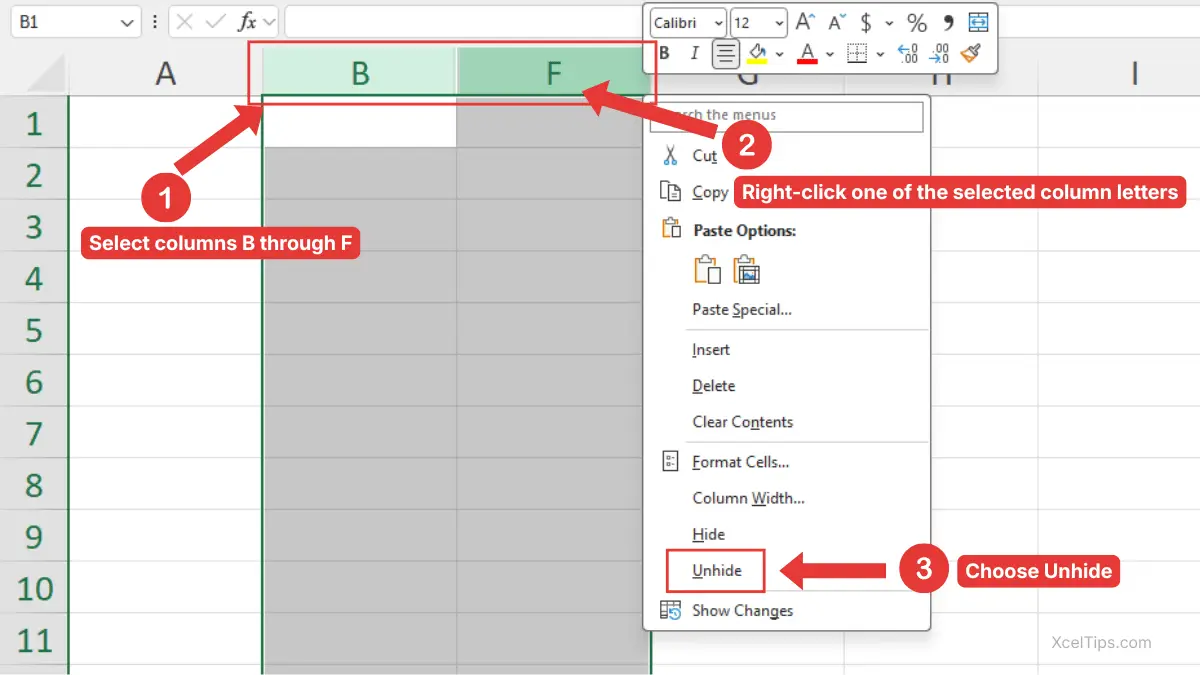The height and width of the screenshot is (675, 1200).
Task: Click Increase Decimal icon
Action: click(x=908, y=54)
